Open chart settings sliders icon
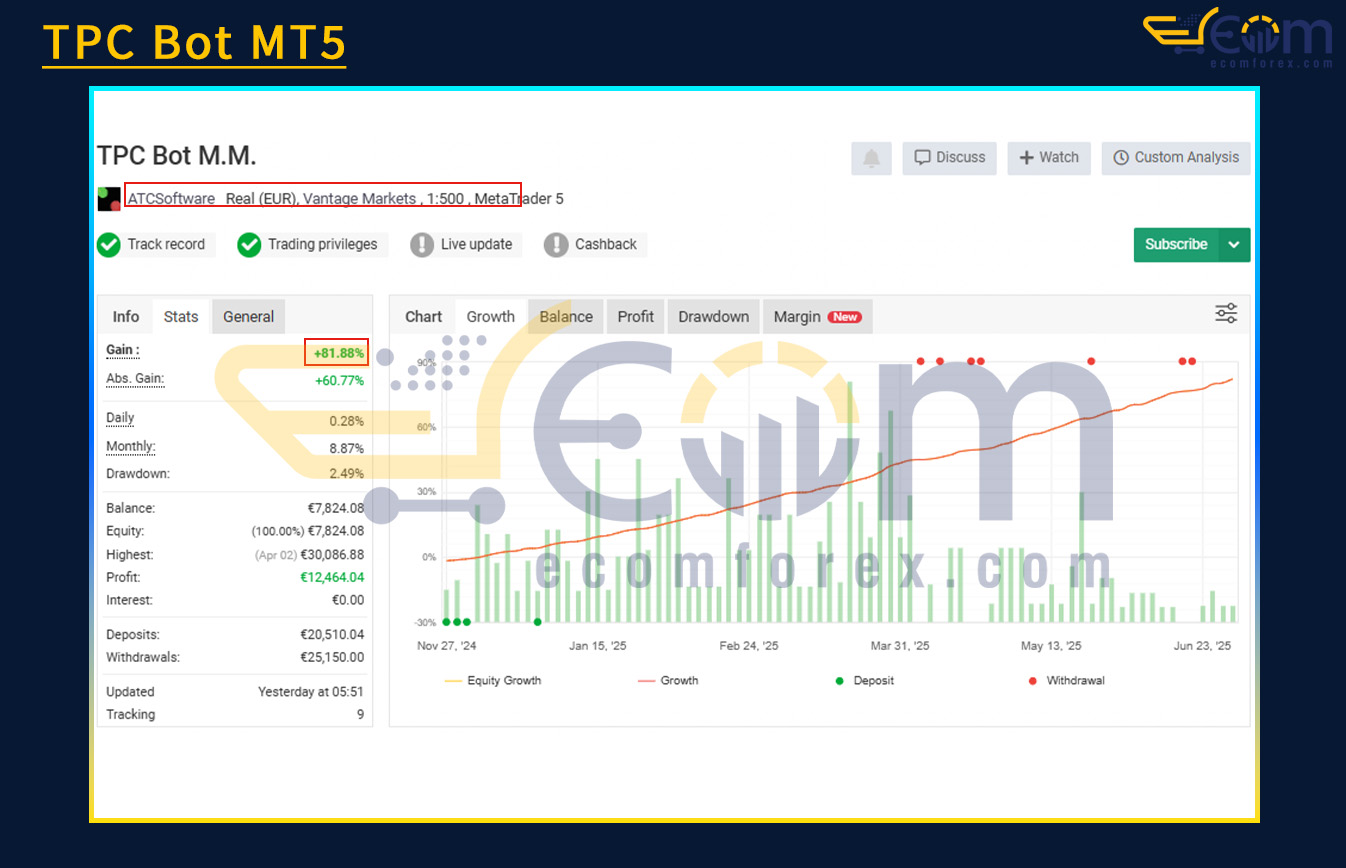The image size is (1346, 868). (1226, 314)
